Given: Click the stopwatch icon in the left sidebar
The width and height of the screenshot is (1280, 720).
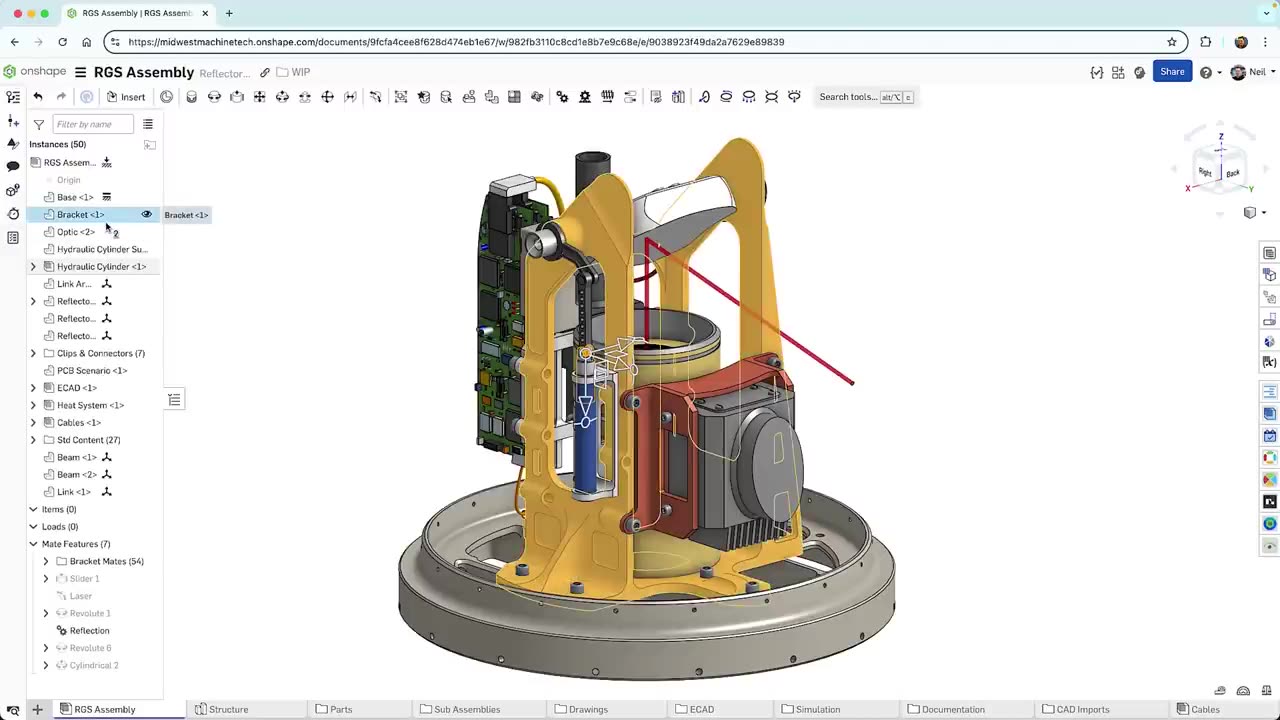Looking at the screenshot, I should (x=13, y=214).
